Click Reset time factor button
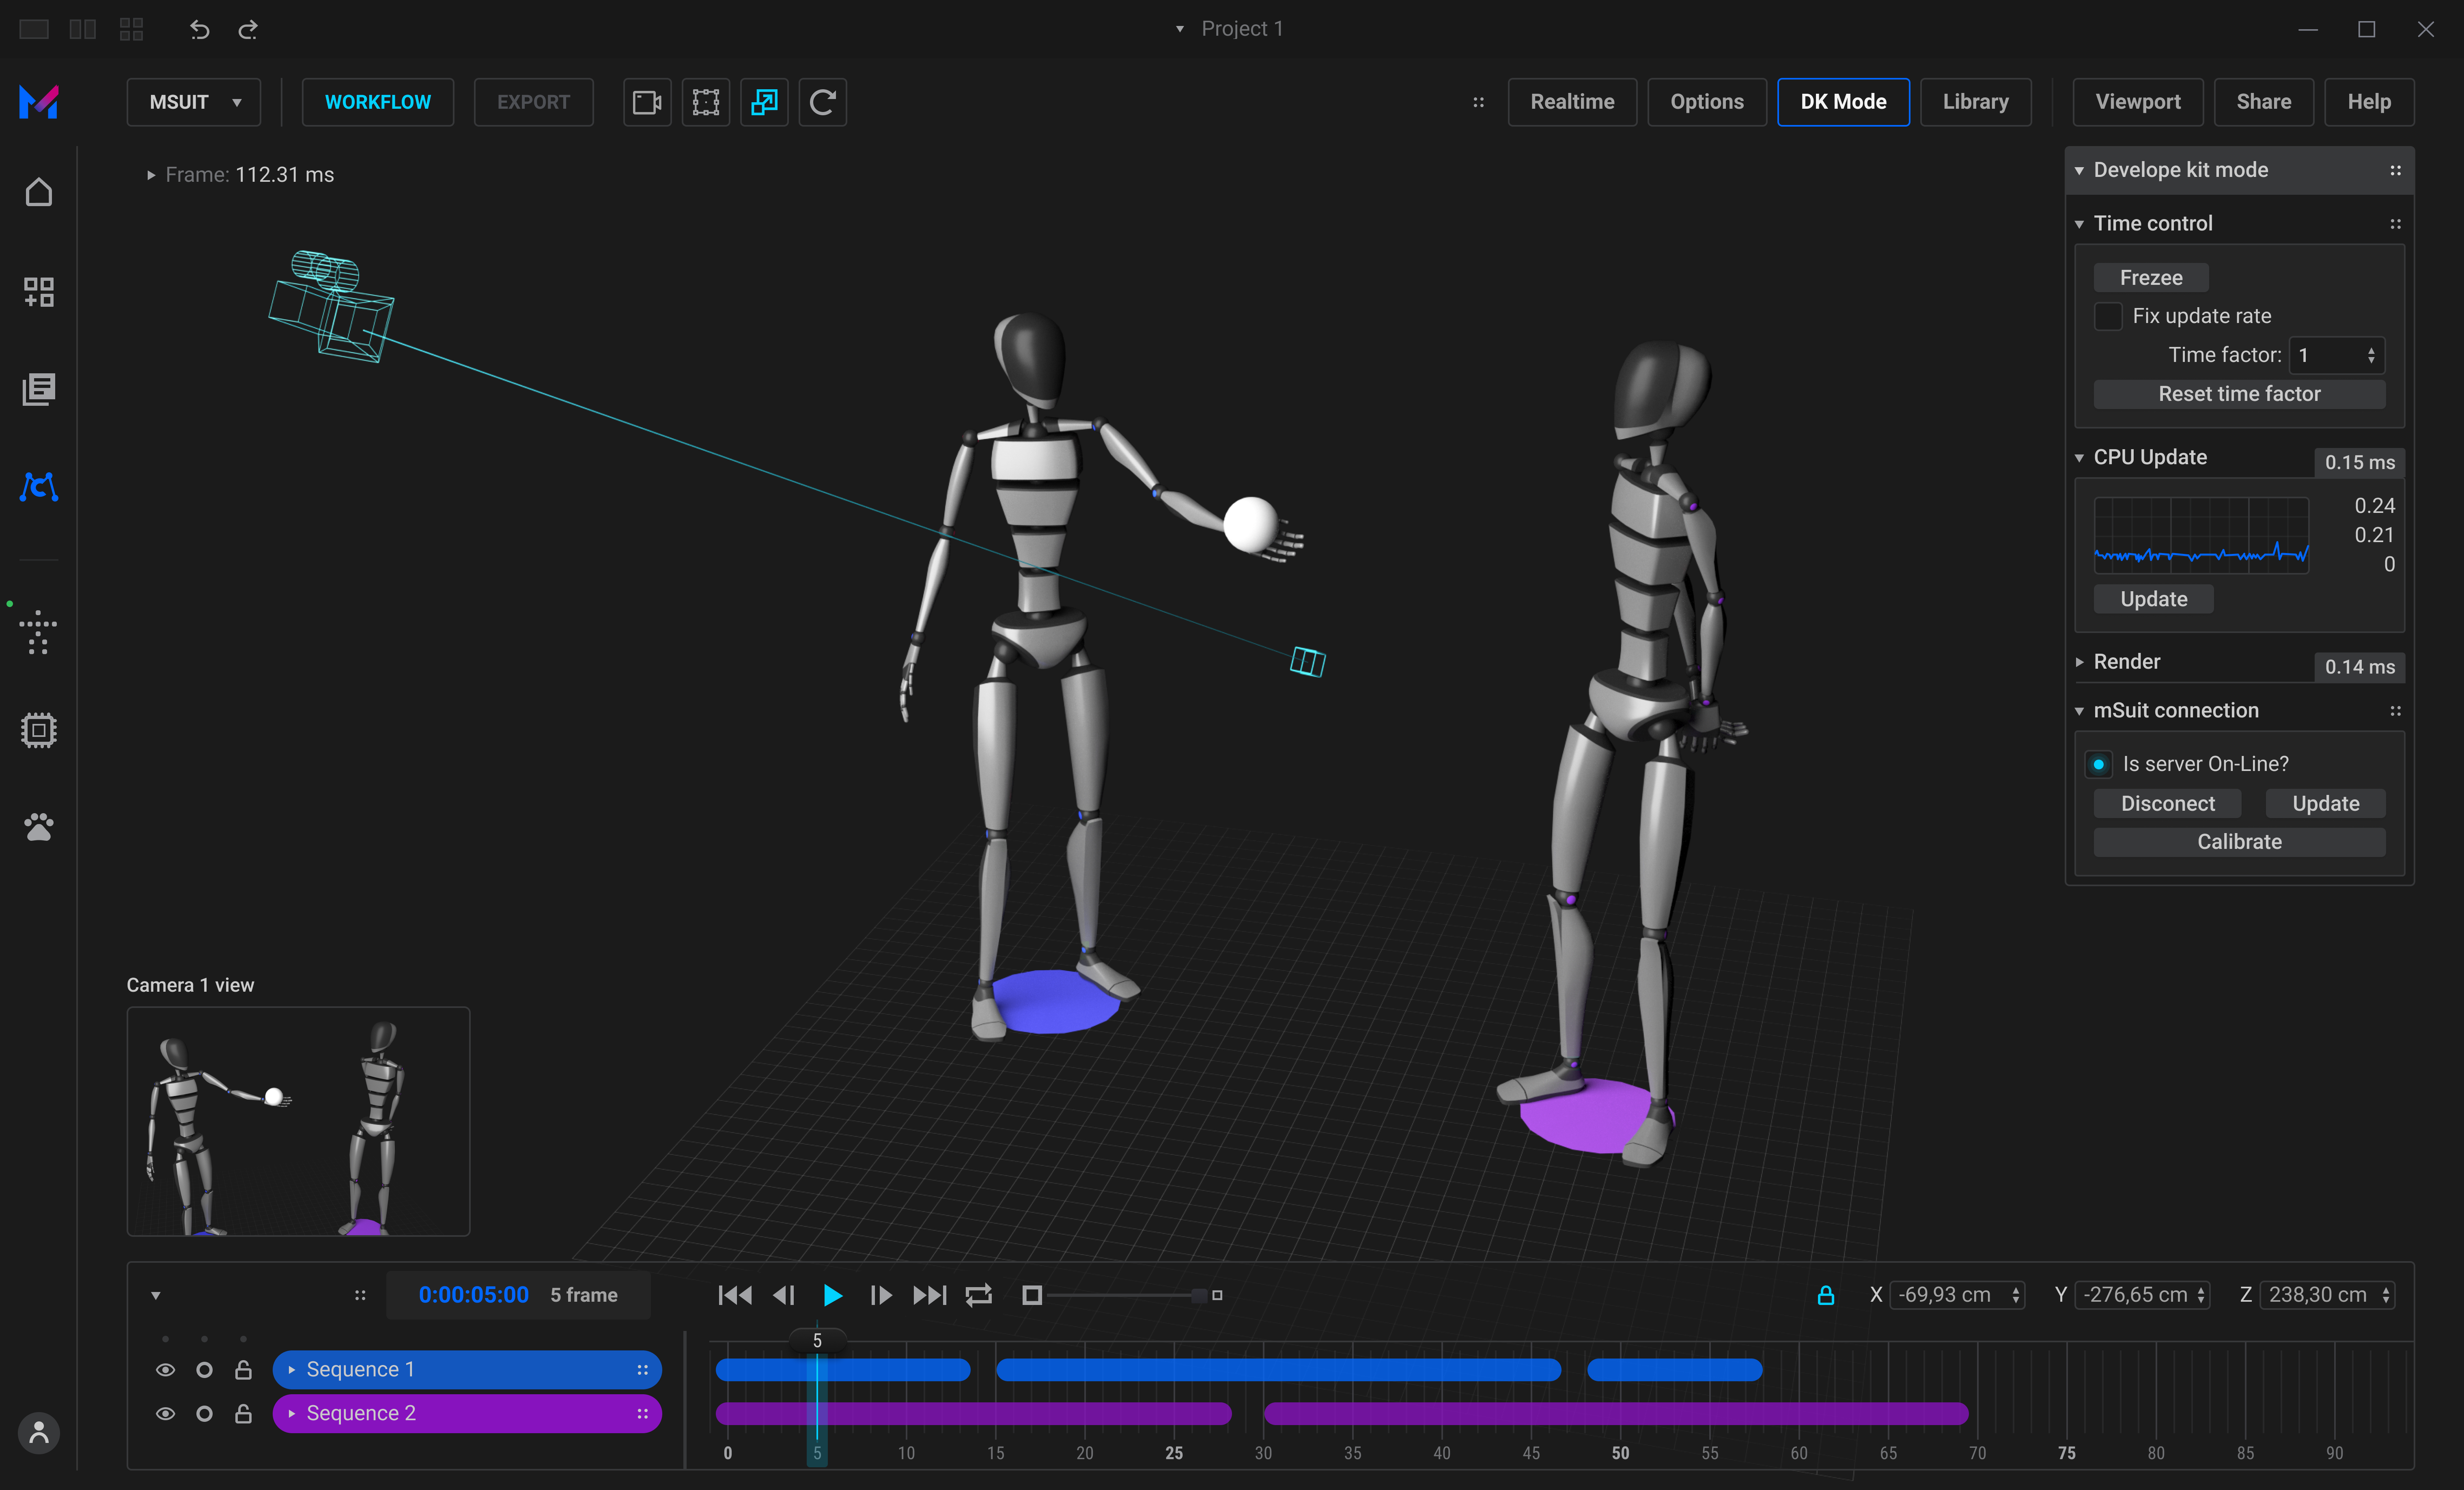 pyautogui.click(x=2239, y=394)
